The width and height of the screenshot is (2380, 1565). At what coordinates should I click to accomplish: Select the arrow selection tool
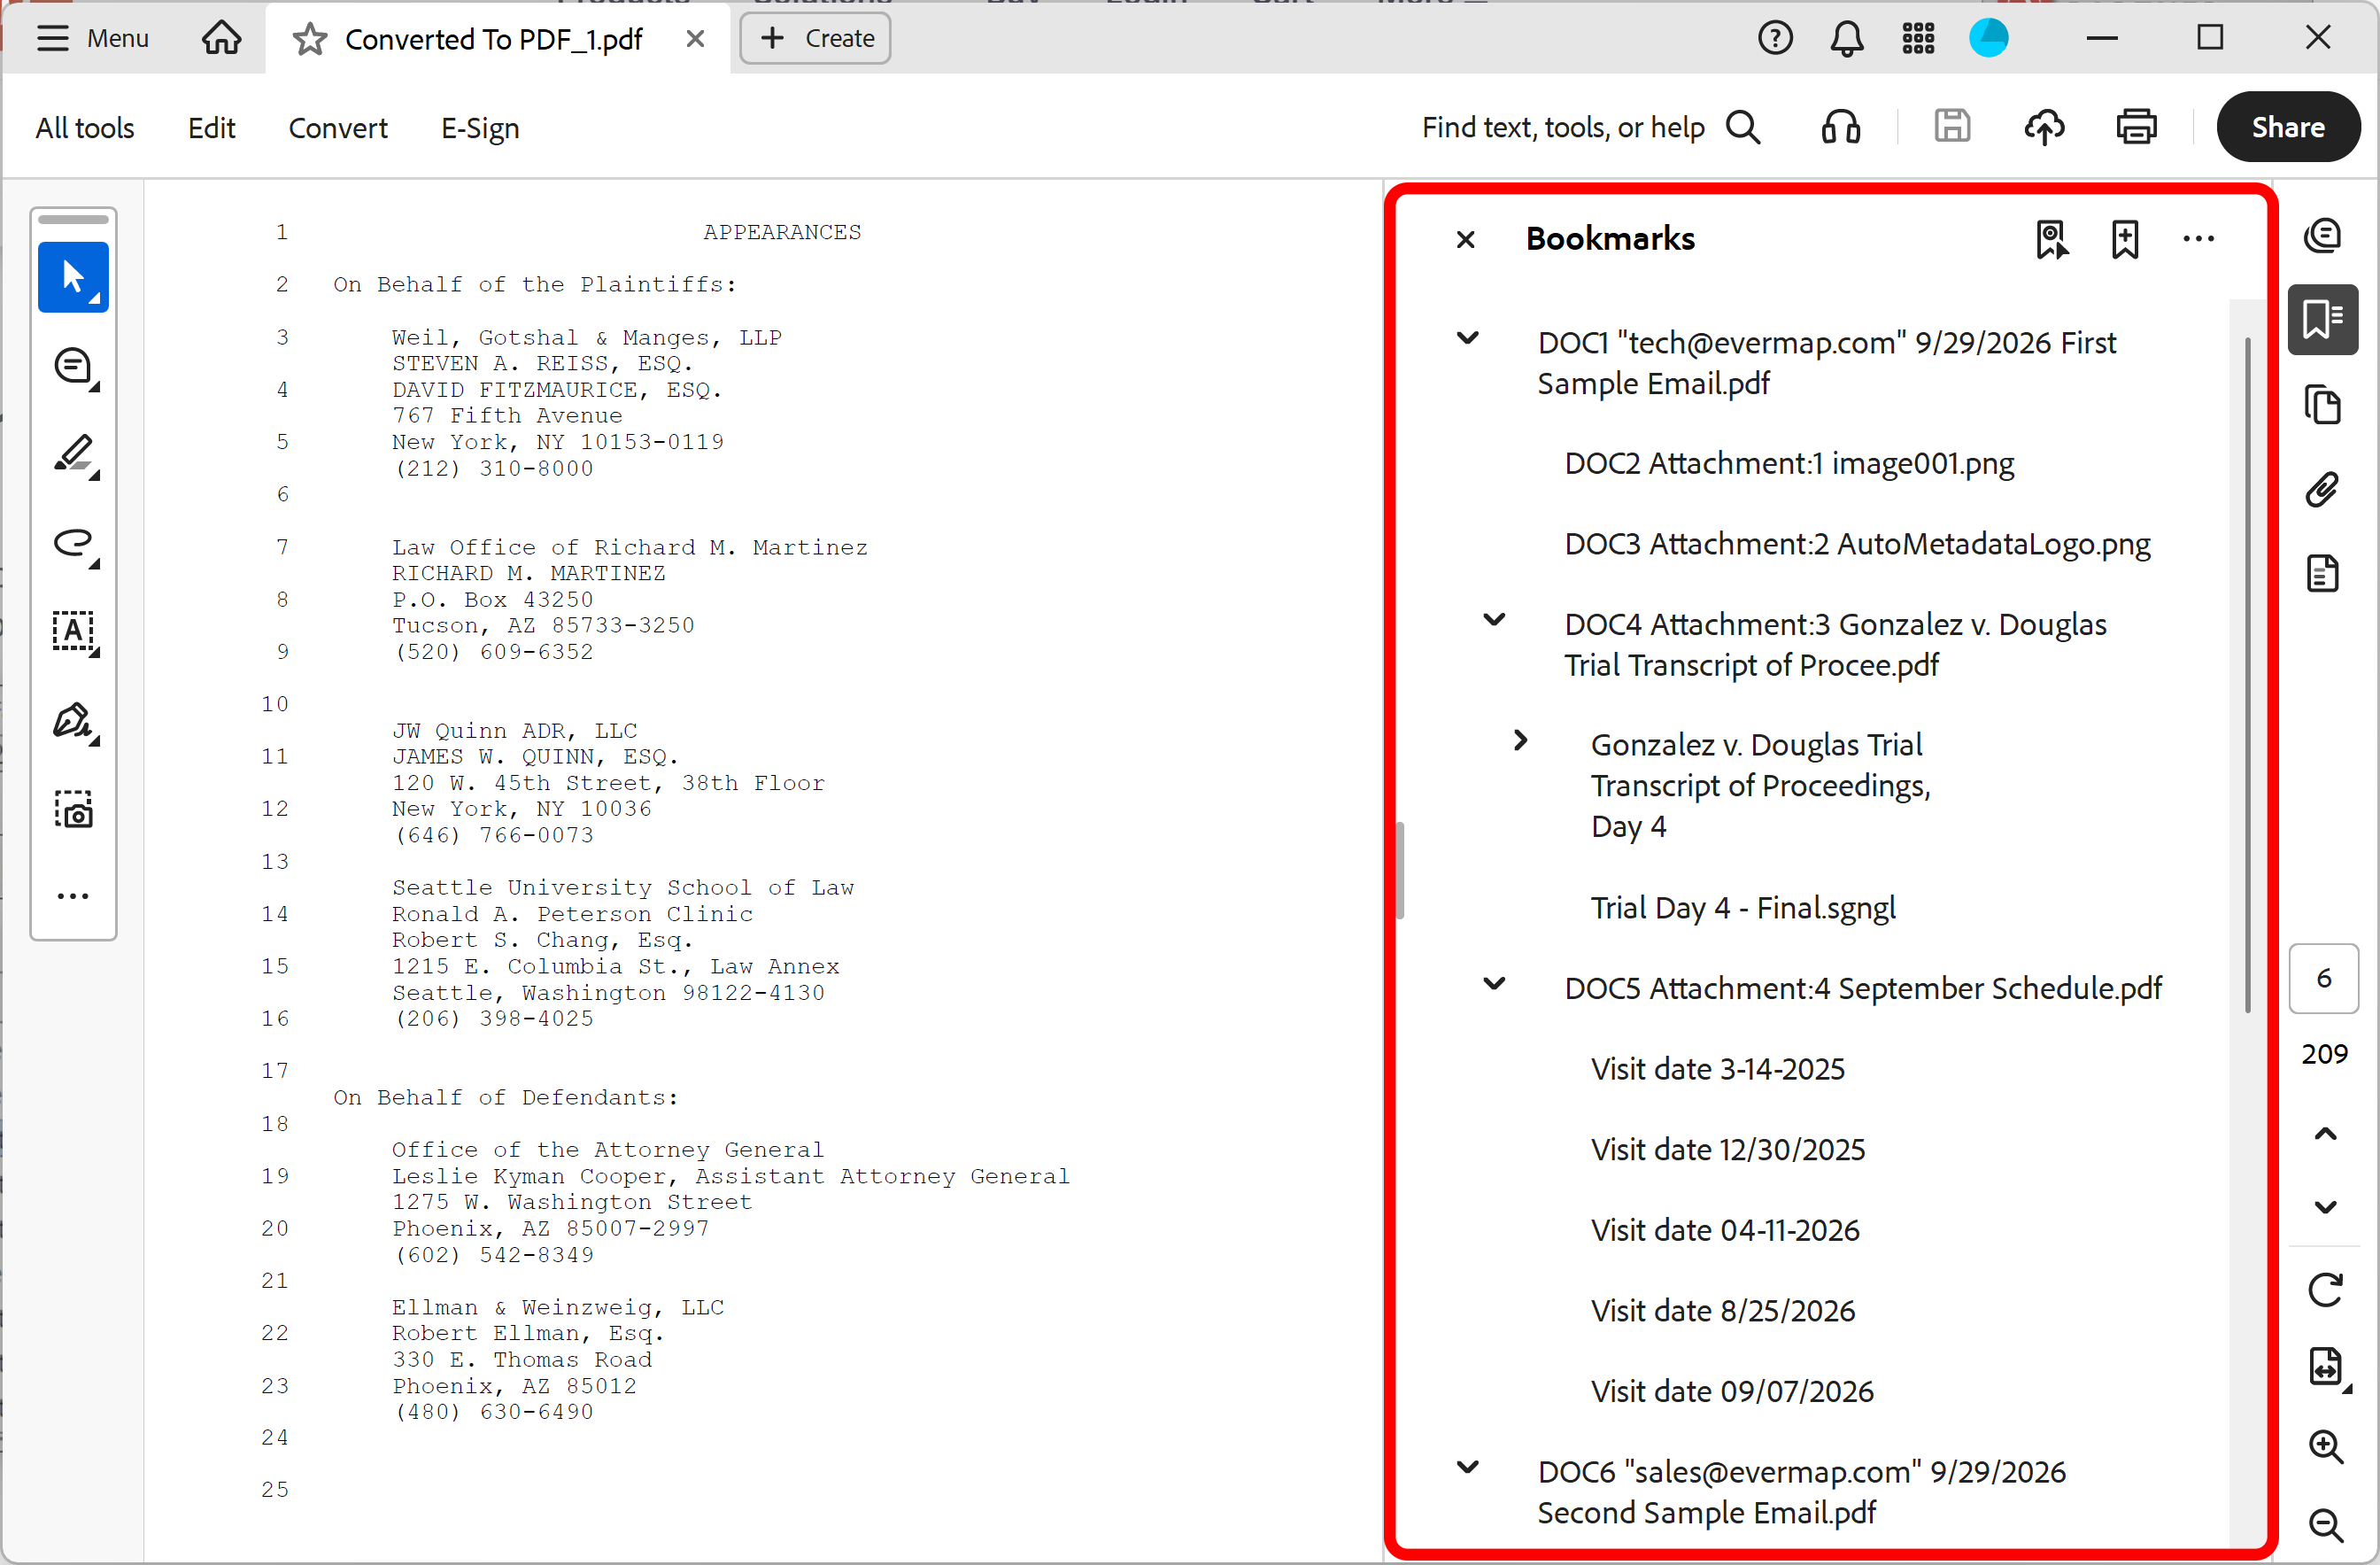(x=73, y=277)
